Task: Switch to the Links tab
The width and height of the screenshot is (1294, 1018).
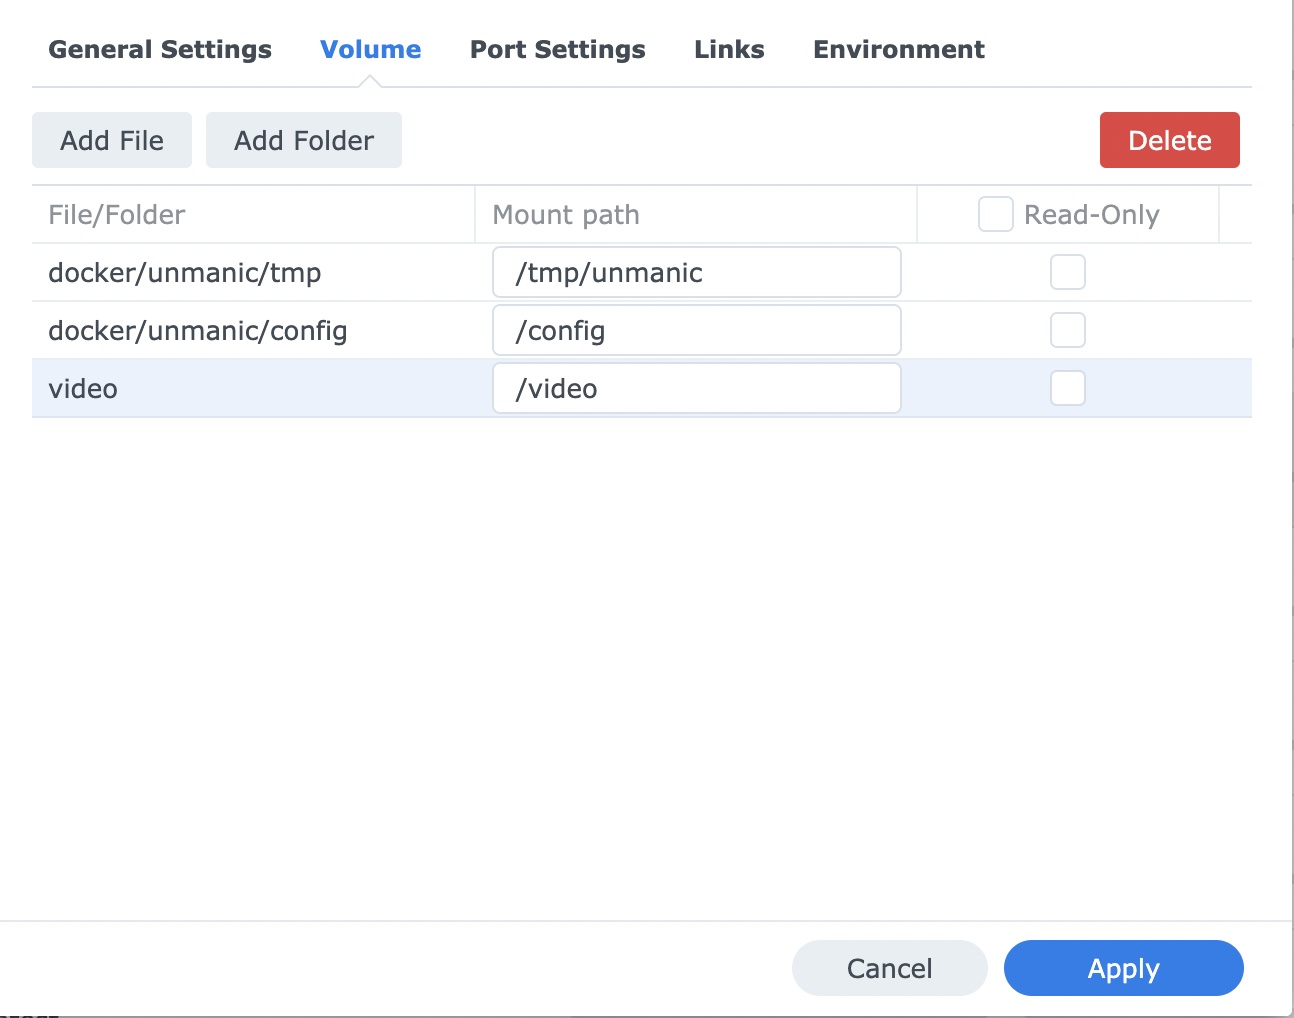Action: pyautogui.click(x=729, y=49)
